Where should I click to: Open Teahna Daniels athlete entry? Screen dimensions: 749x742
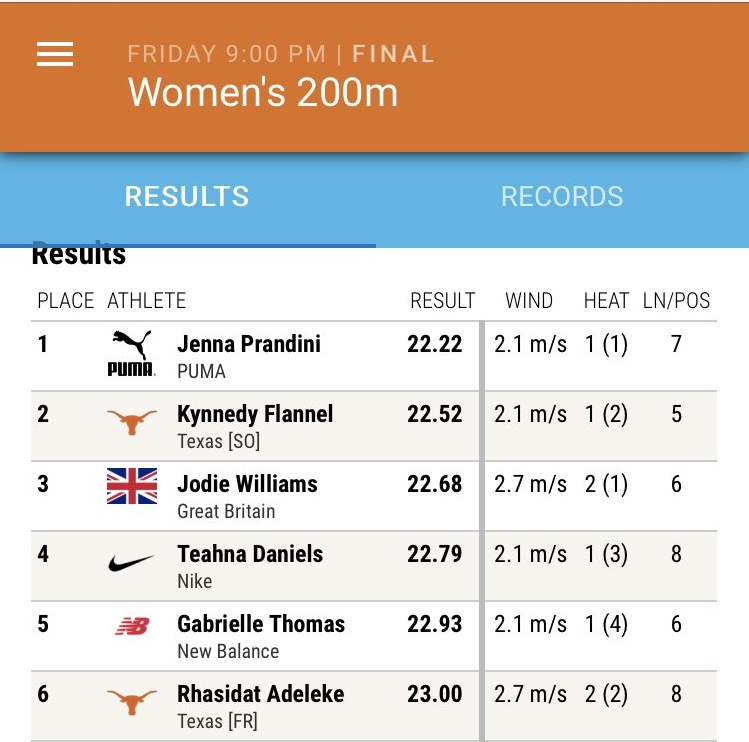[250, 554]
